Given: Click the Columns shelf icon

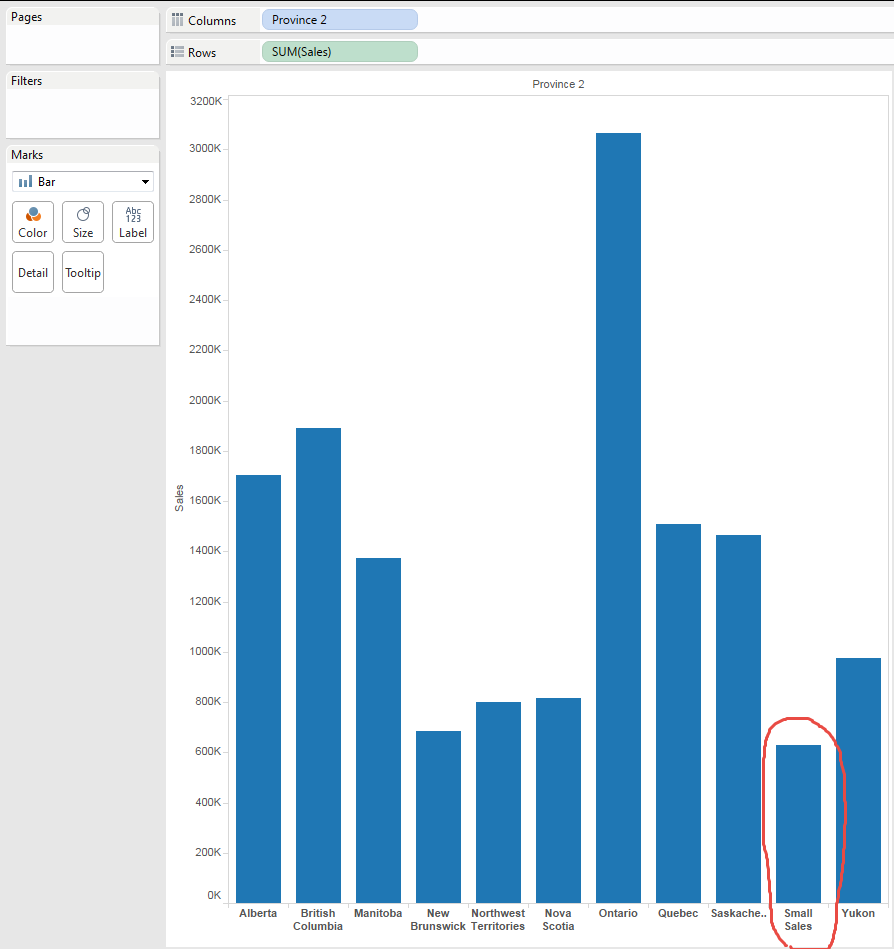Looking at the screenshot, I should coord(177,20).
